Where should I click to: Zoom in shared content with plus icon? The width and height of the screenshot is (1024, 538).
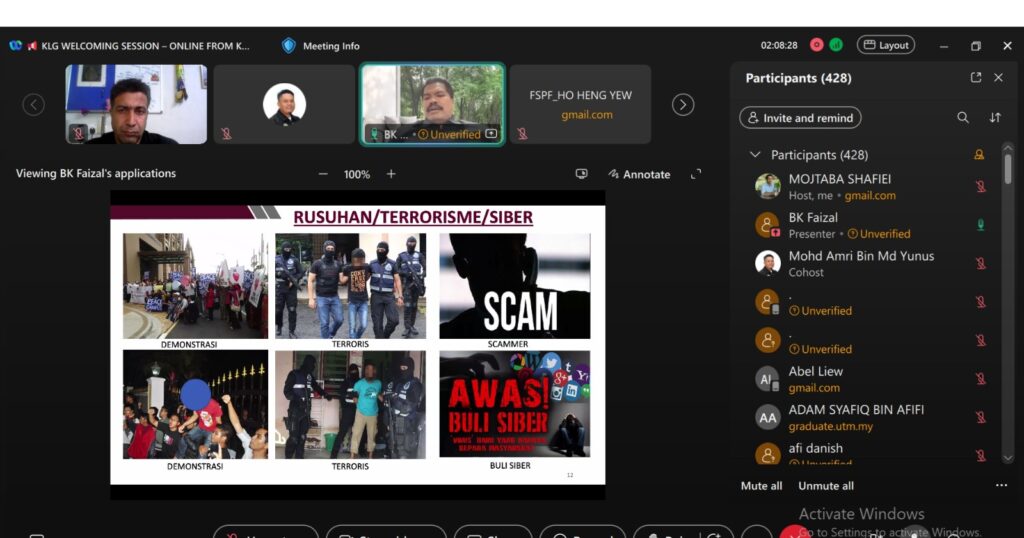pyautogui.click(x=391, y=174)
